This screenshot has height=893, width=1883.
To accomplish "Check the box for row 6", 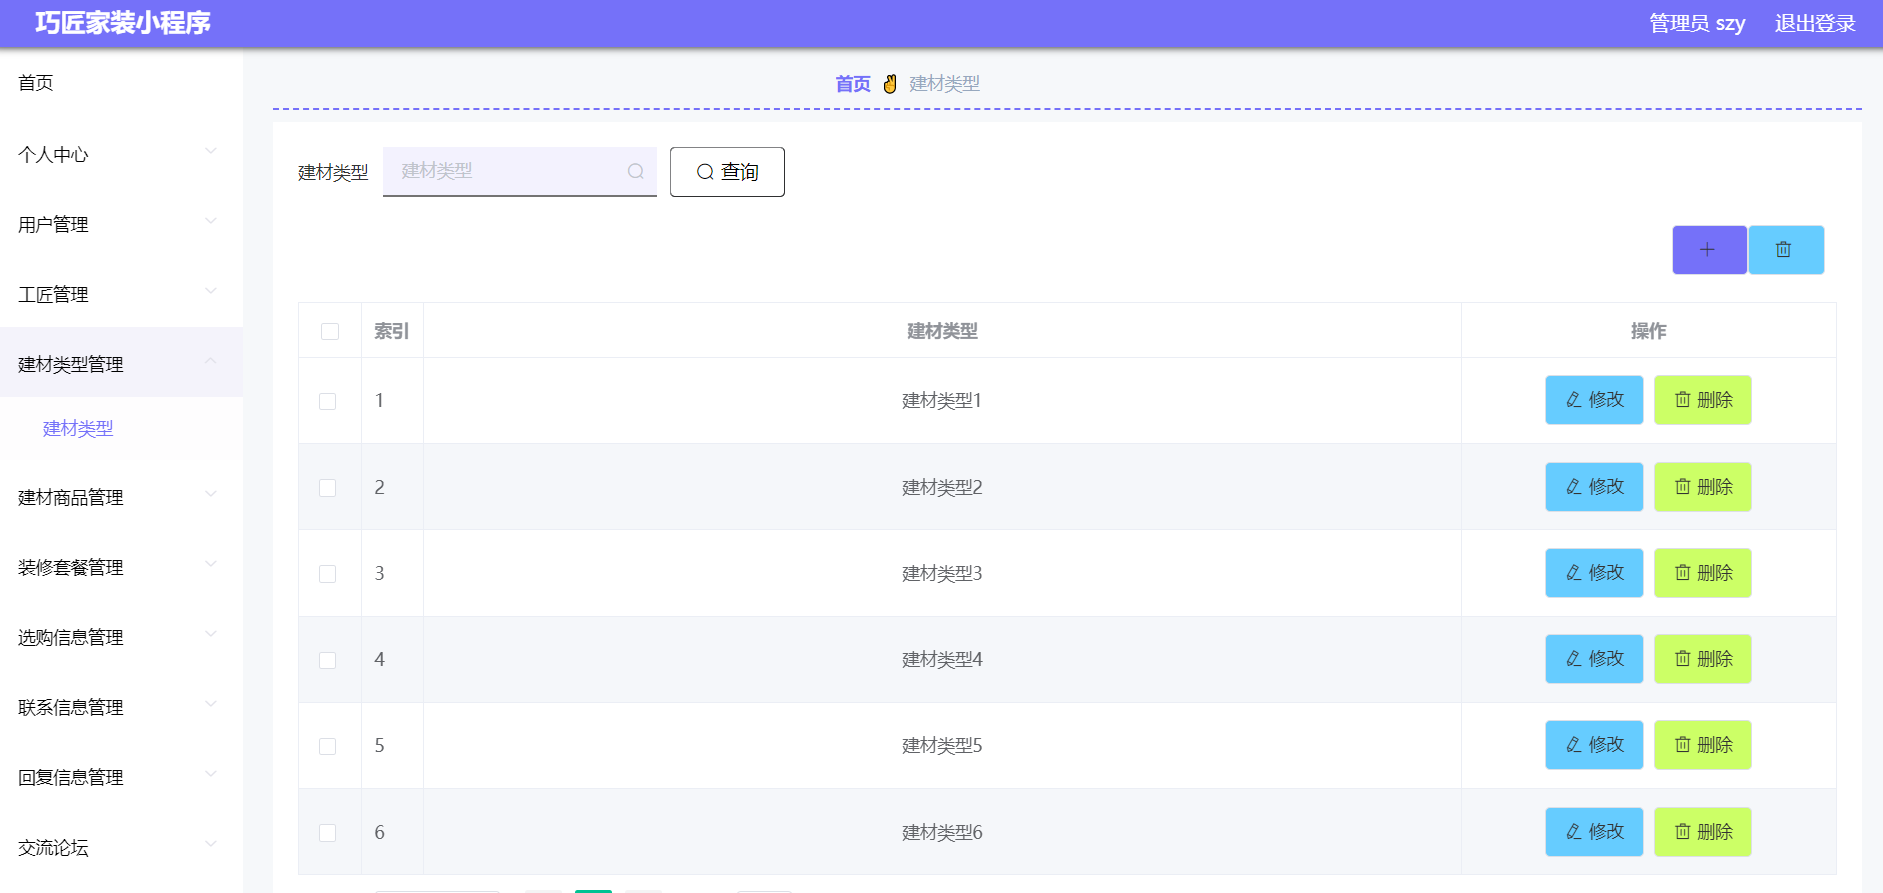I will (x=327, y=833).
